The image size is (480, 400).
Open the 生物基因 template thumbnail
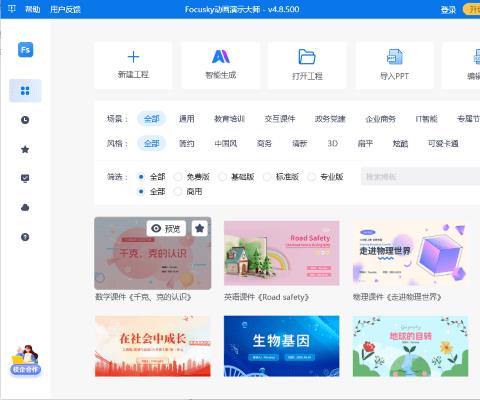[282, 346]
